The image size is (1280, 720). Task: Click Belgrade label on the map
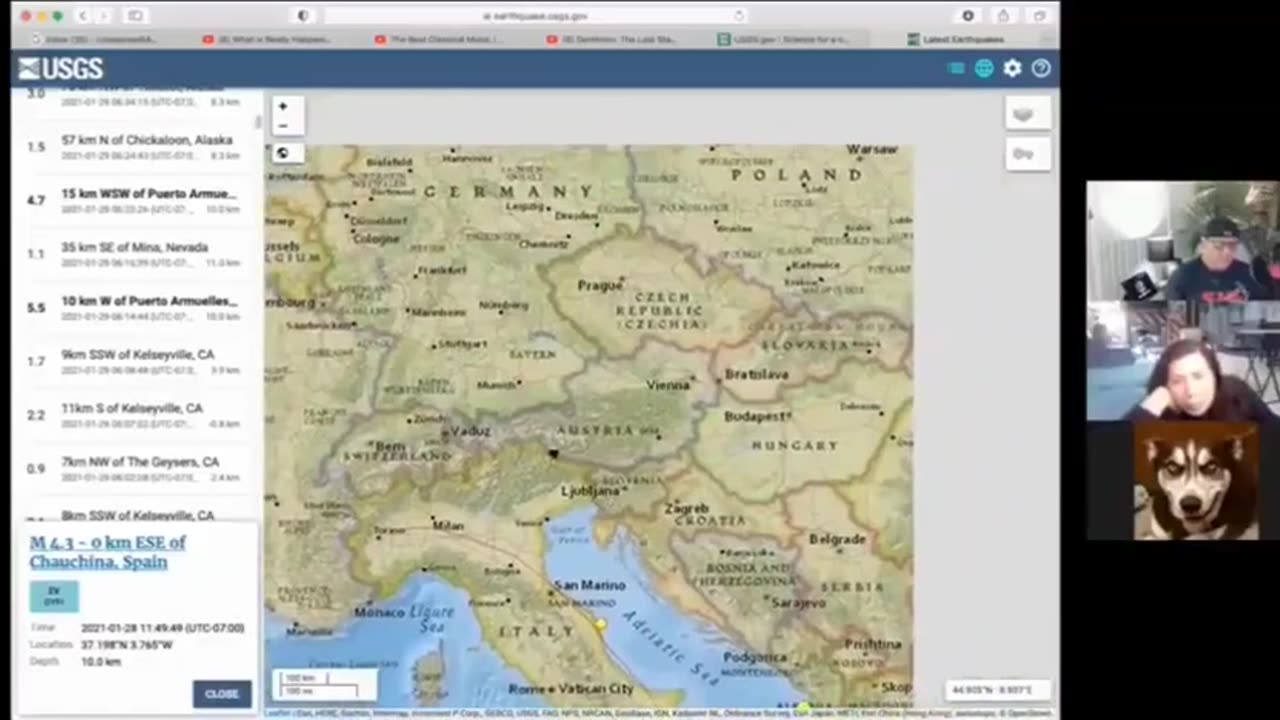coord(837,539)
